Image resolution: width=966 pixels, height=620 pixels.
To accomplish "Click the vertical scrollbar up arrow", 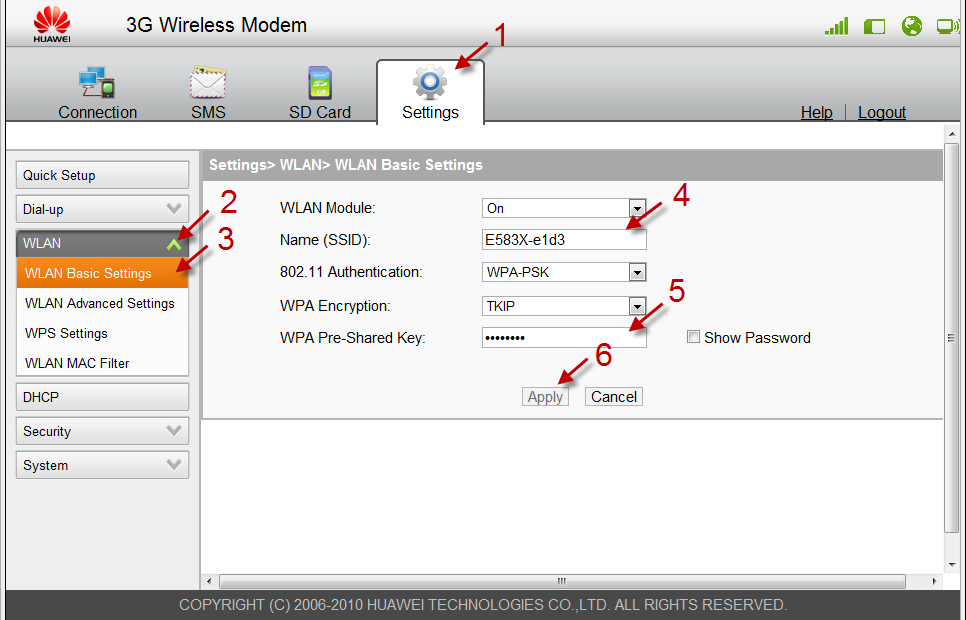I will 952,134.
